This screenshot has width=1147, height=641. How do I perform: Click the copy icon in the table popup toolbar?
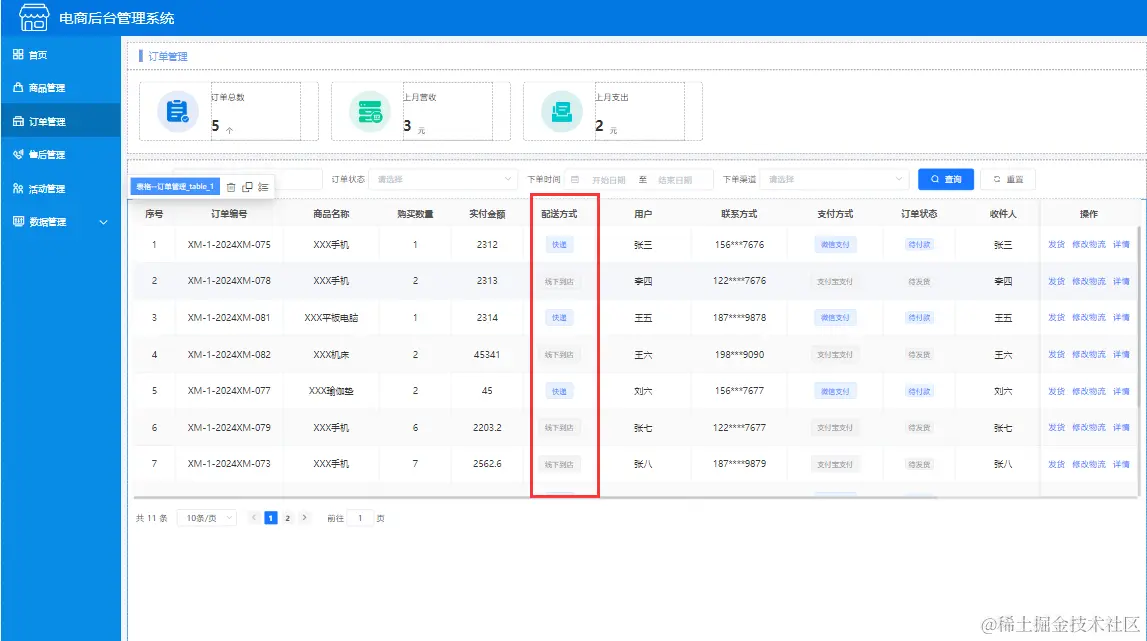[247, 187]
